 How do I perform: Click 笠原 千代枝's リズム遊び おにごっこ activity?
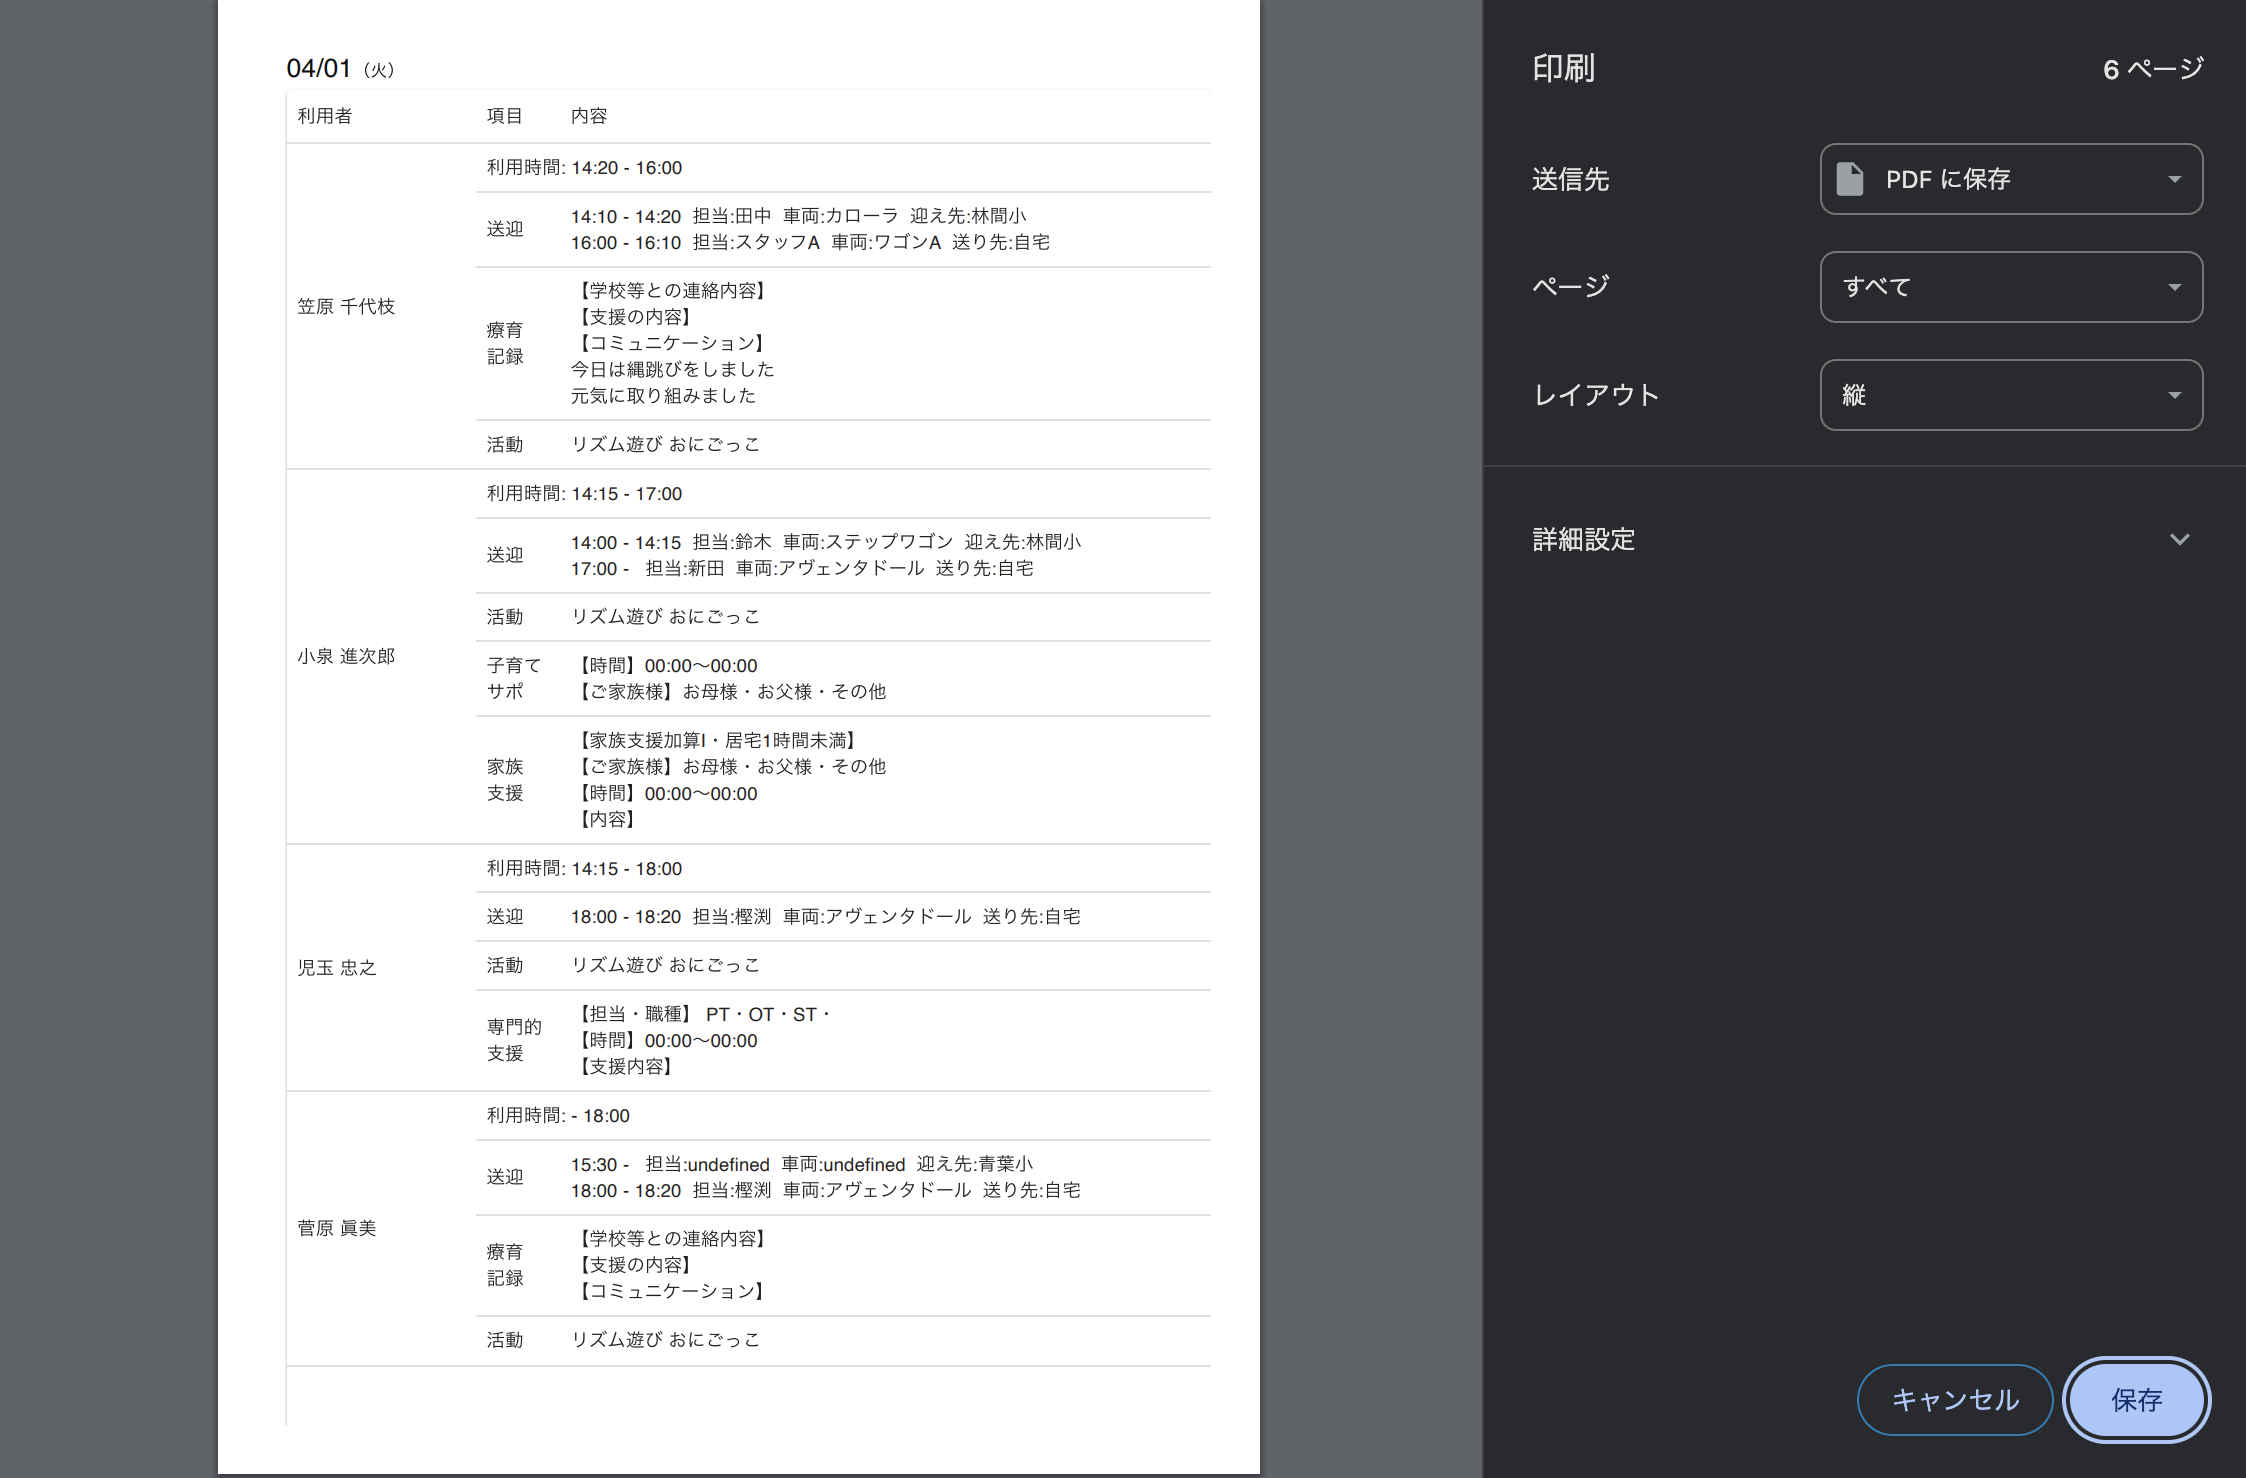[x=665, y=445]
